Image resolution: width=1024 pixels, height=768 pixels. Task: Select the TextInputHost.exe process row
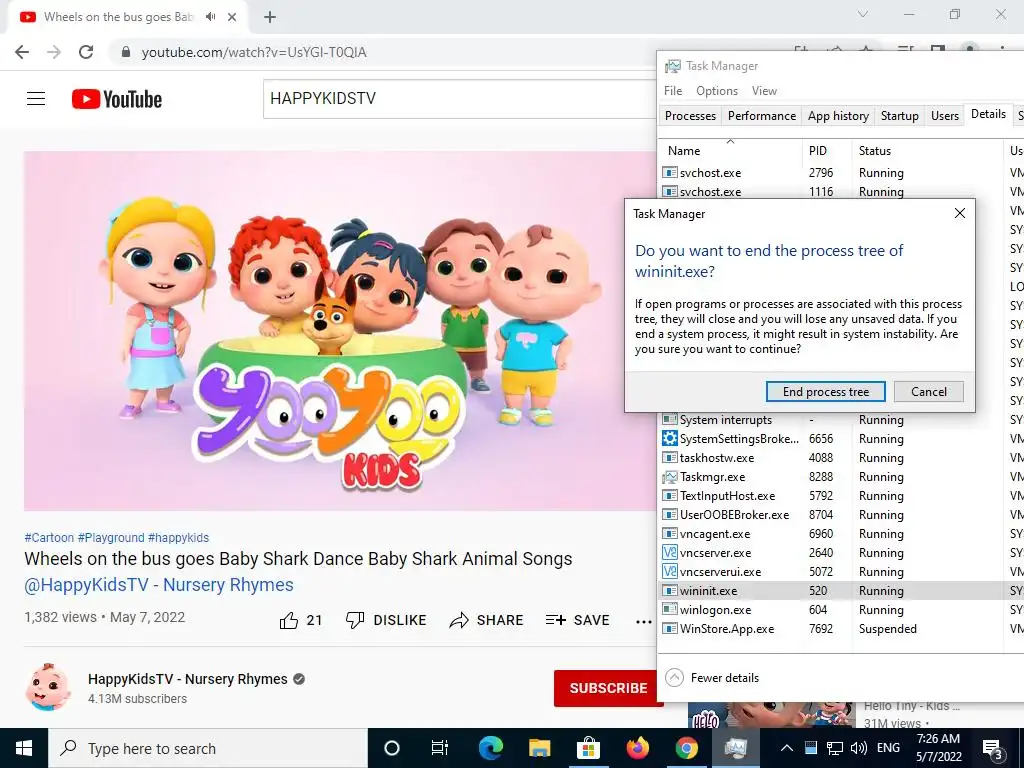click(841, 496)
